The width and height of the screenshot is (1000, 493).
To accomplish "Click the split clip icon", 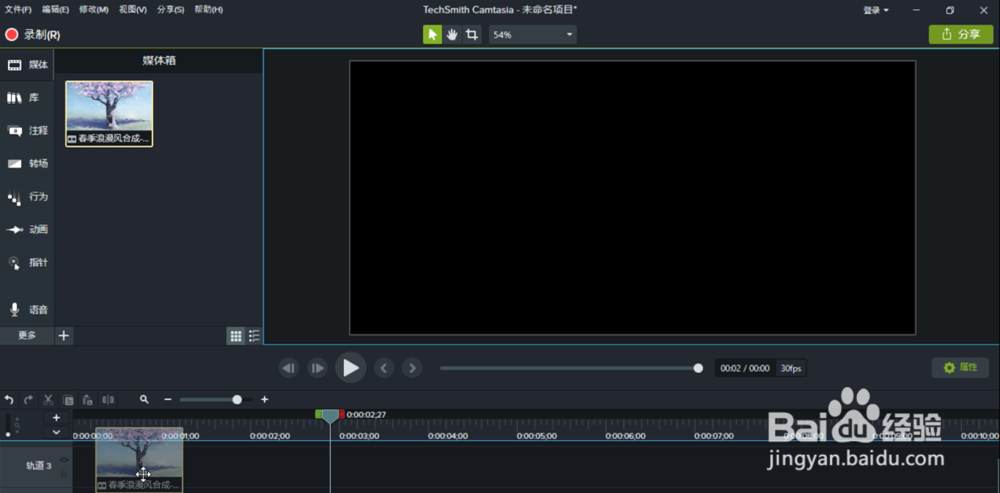I will pyautogui.click(x=108, y=400).
